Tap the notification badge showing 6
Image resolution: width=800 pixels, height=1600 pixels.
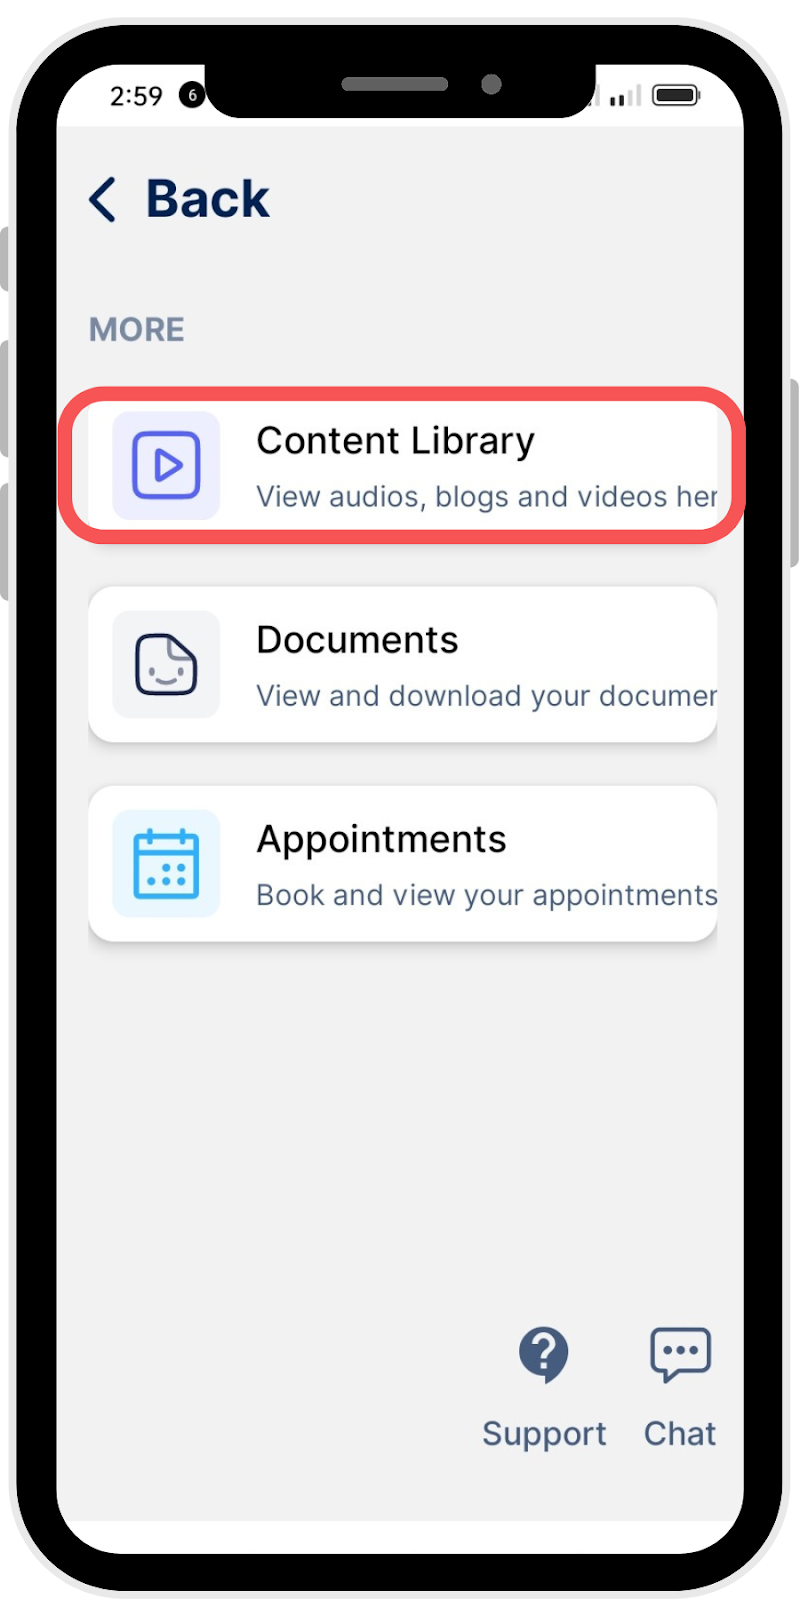click(191, 95)
